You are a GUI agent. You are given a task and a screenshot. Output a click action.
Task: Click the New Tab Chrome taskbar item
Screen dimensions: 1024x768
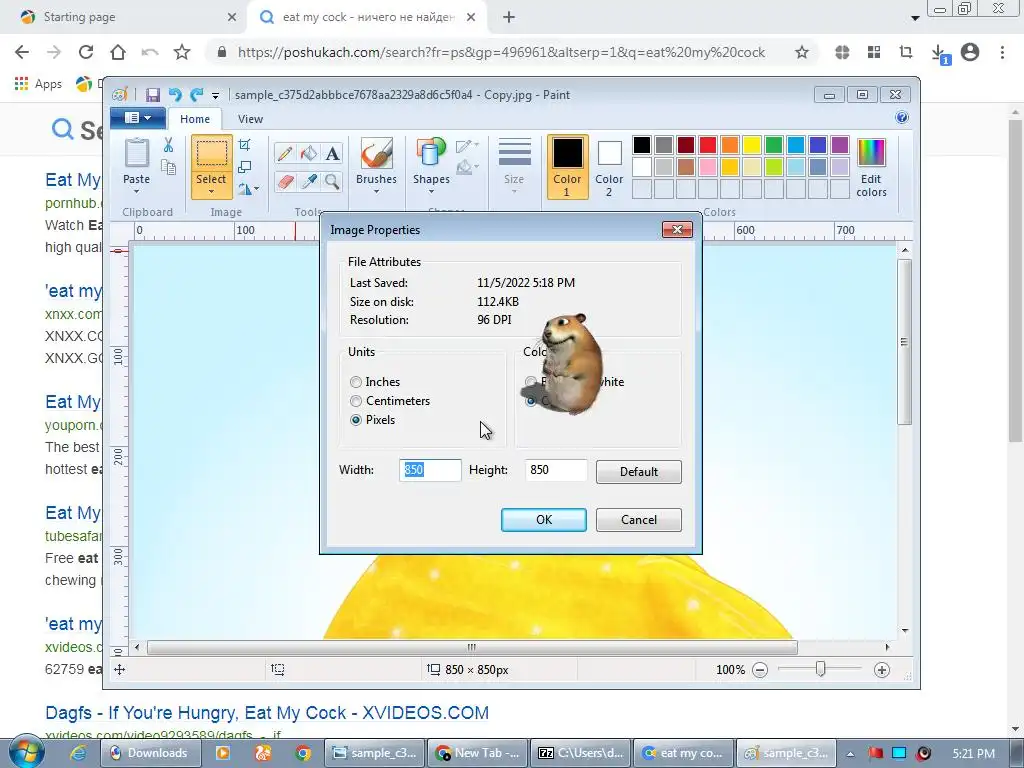tap(477, 753)
